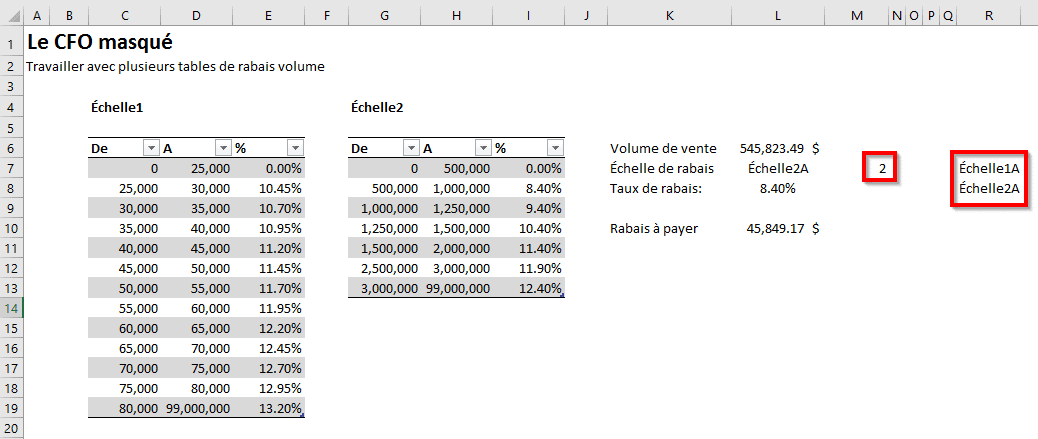
Task: Select row header 6
Action: (10, 148)
